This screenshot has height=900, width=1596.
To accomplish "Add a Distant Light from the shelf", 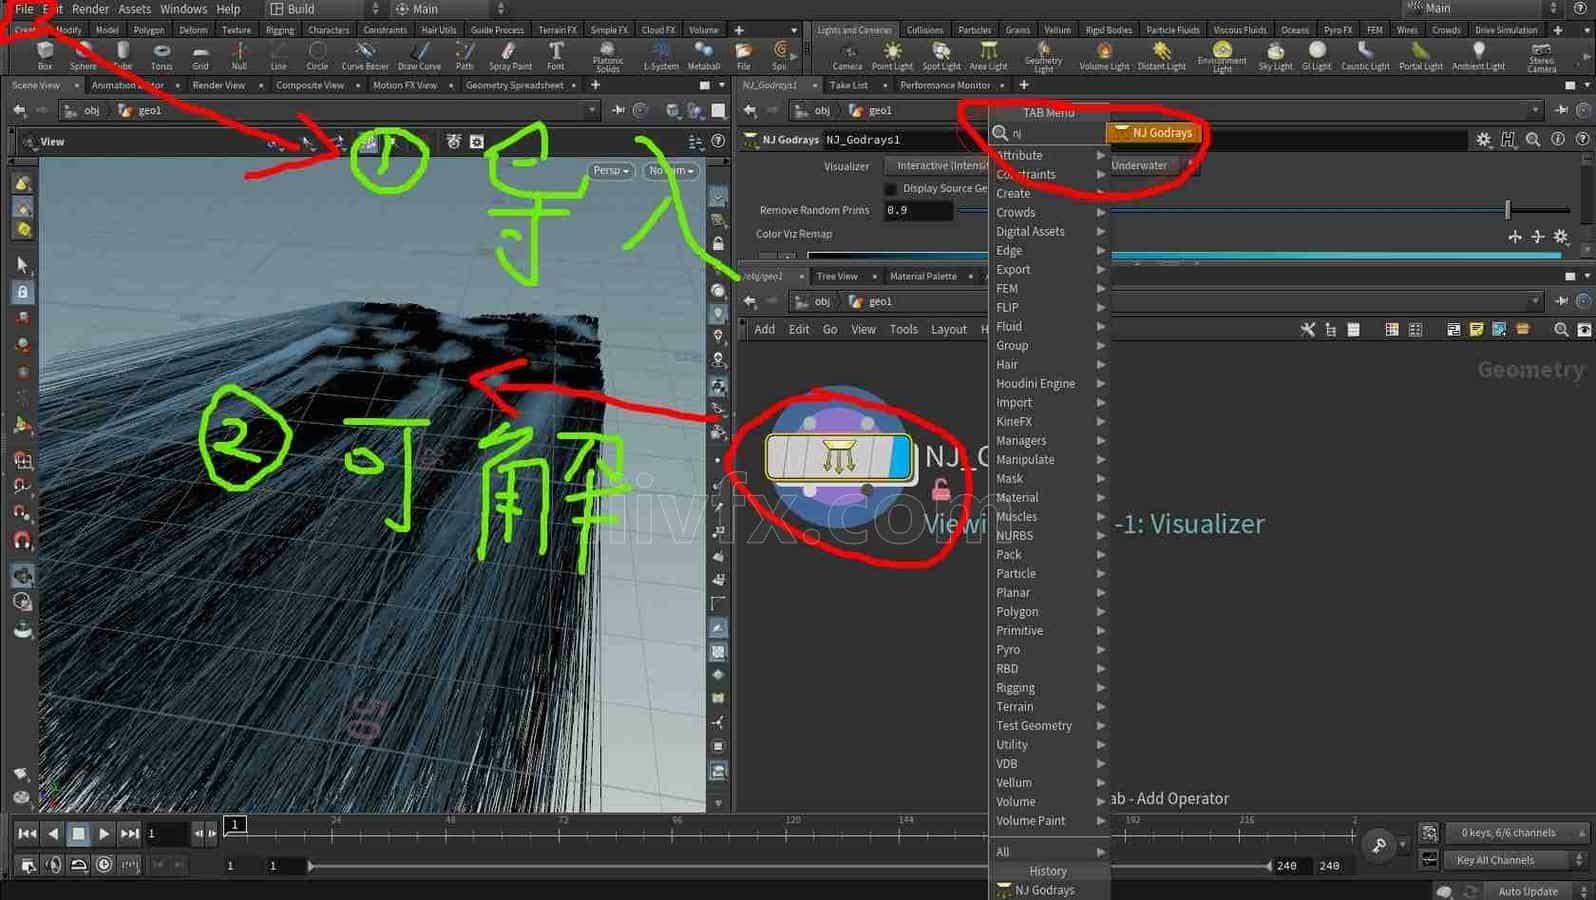I will (1161, 56).
